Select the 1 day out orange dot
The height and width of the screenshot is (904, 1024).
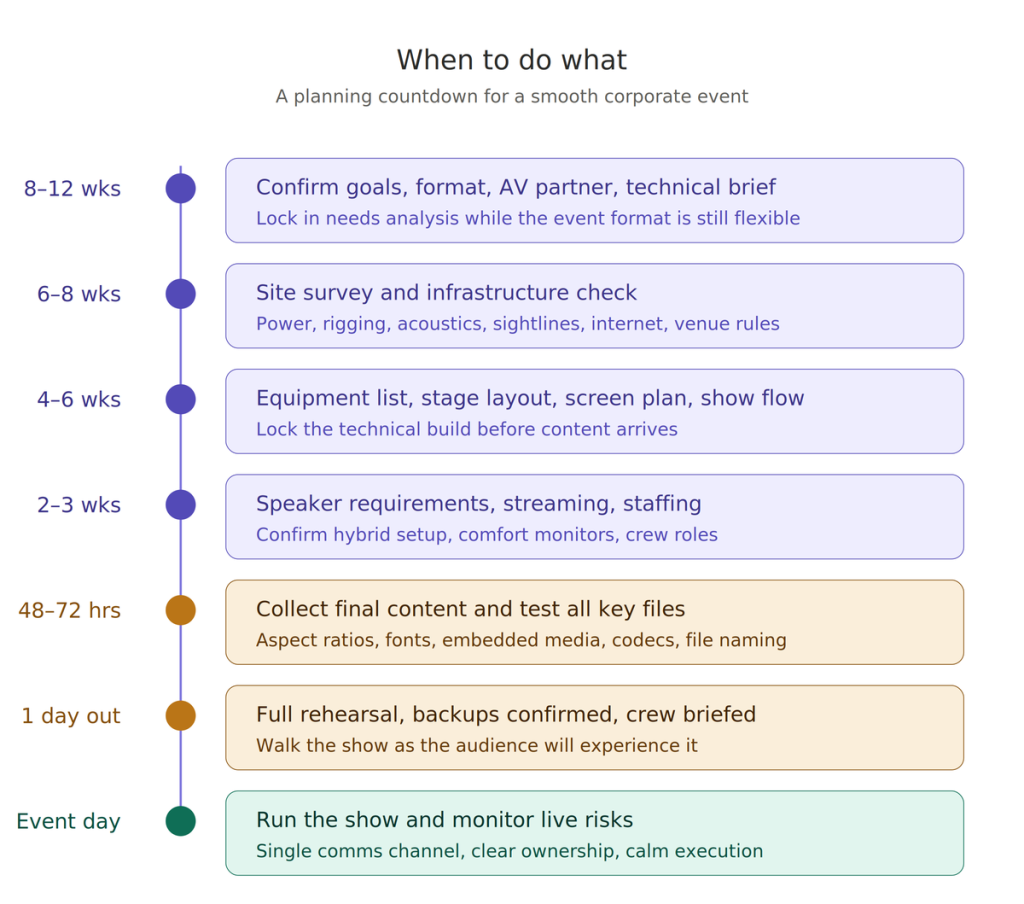tap(180, 716)
